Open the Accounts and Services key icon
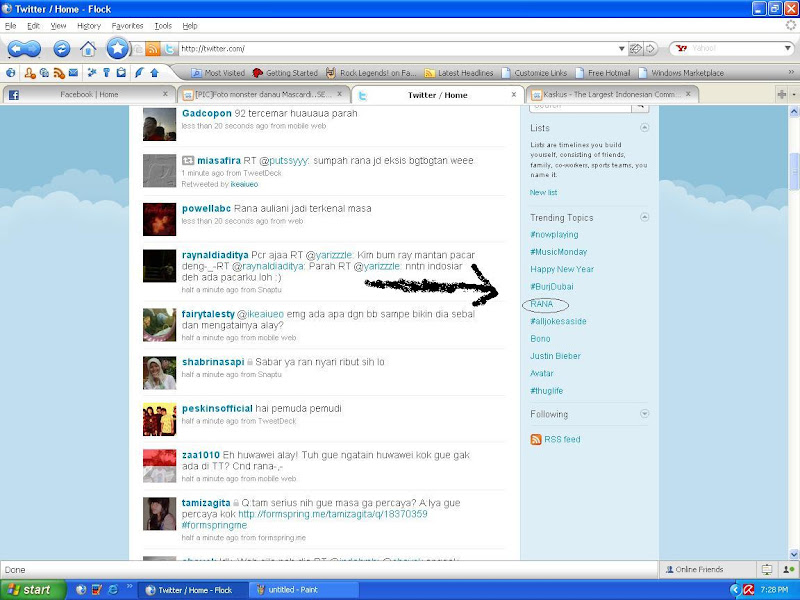This screenshot has width=800, height=600. point(107,73)
